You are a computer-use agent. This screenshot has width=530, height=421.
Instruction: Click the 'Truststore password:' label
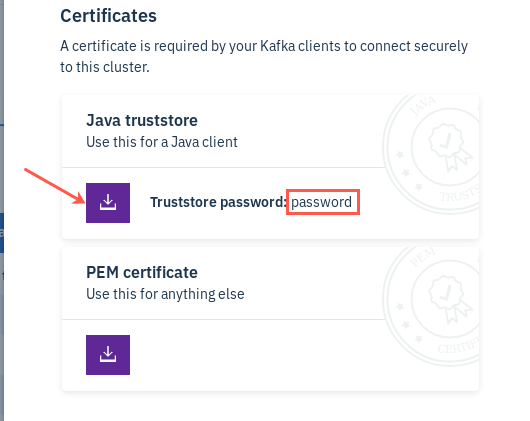click(x=218, y=202)
